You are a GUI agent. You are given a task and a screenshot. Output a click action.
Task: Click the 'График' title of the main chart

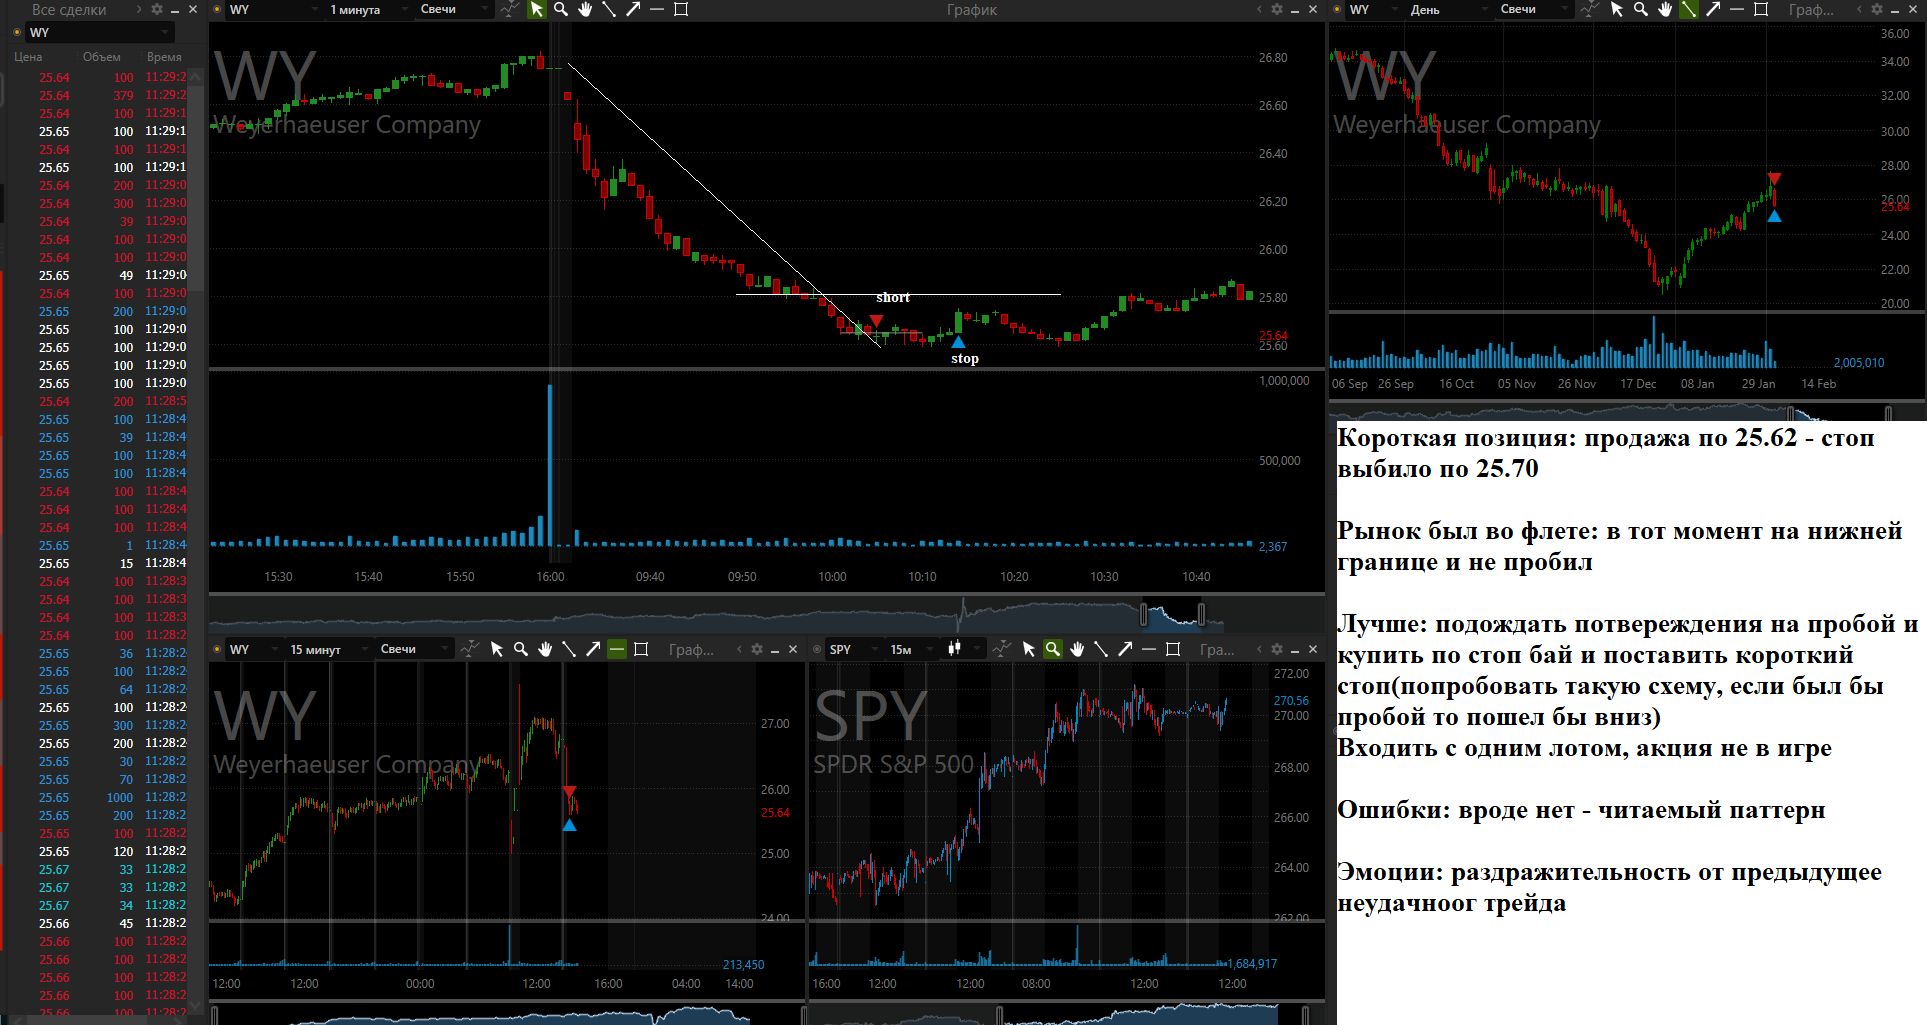click(x=972, y=9)
